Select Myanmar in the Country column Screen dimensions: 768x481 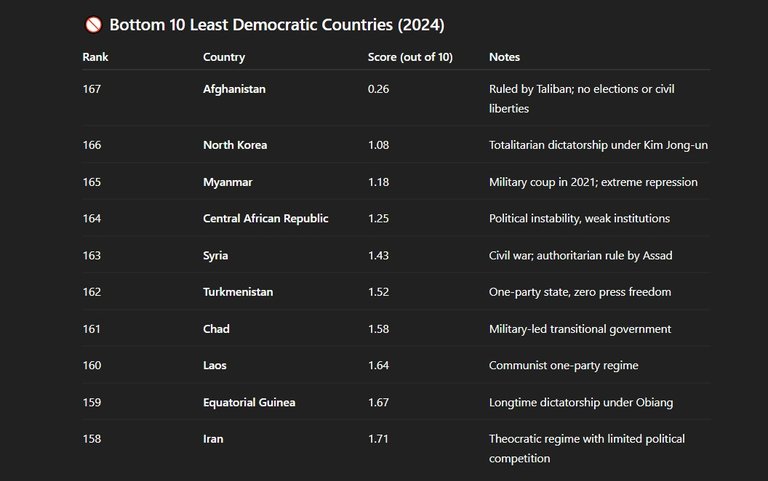228,182
